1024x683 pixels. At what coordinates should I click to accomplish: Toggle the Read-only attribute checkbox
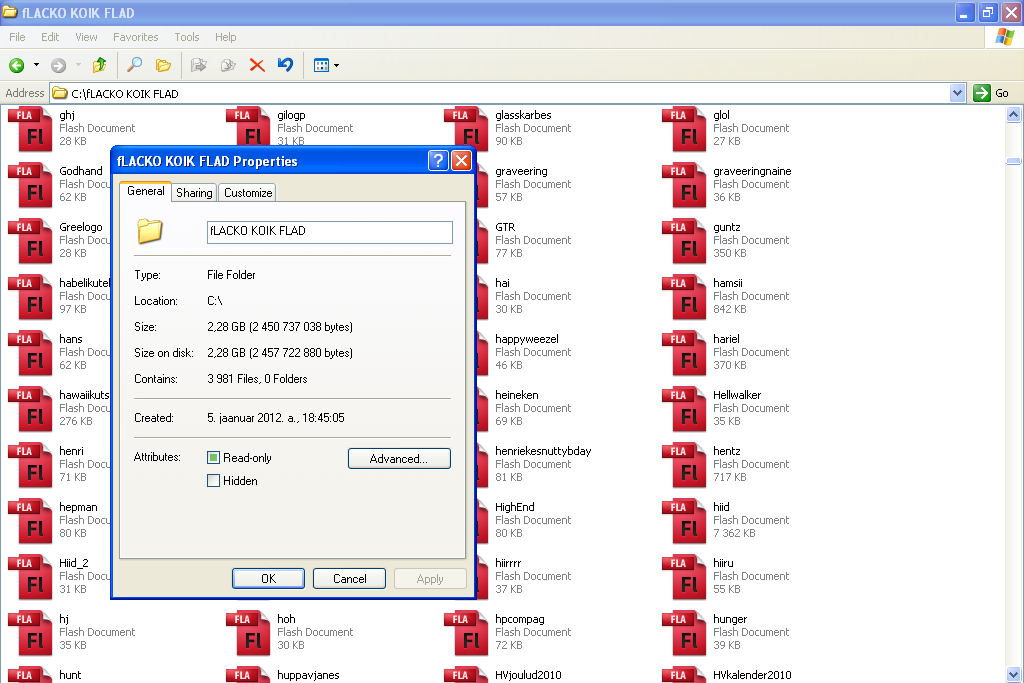pyautogui.click(x=213, y=458)
